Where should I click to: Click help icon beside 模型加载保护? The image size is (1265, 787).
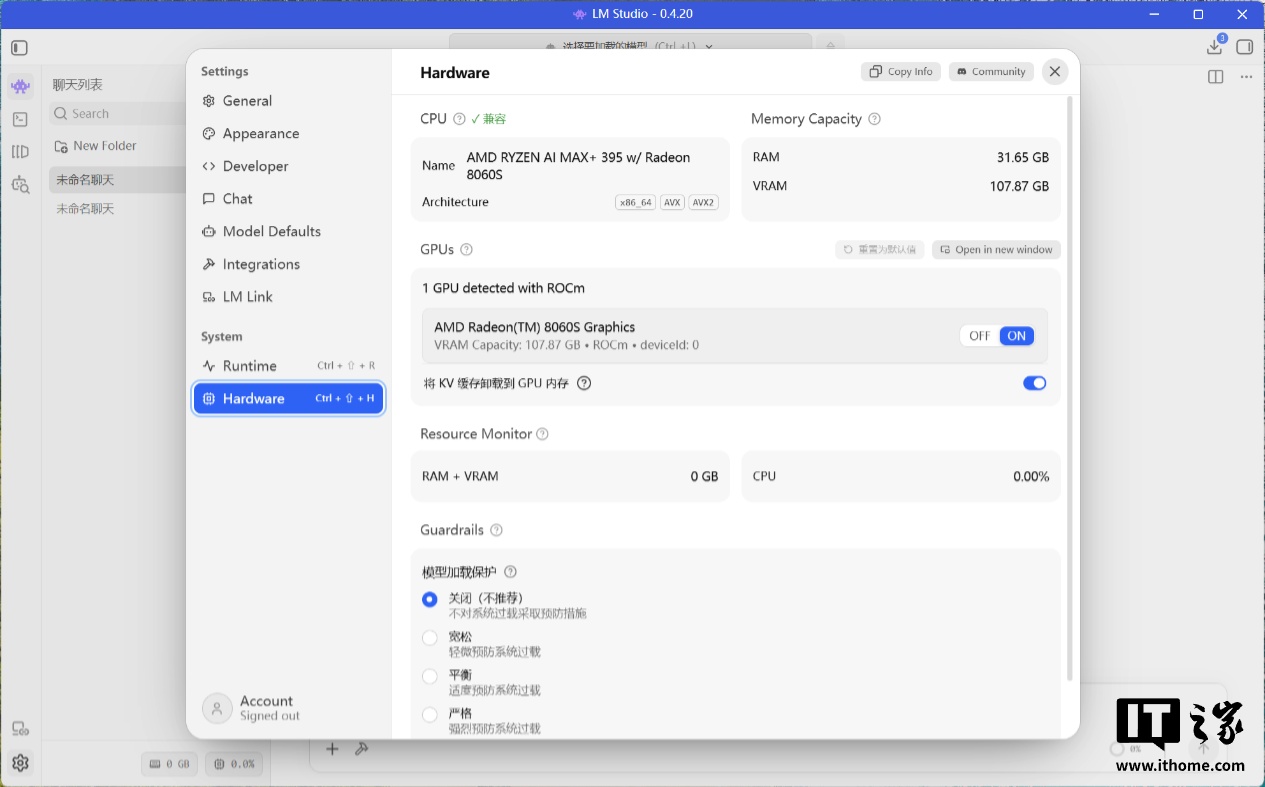[x=510, y=572]
